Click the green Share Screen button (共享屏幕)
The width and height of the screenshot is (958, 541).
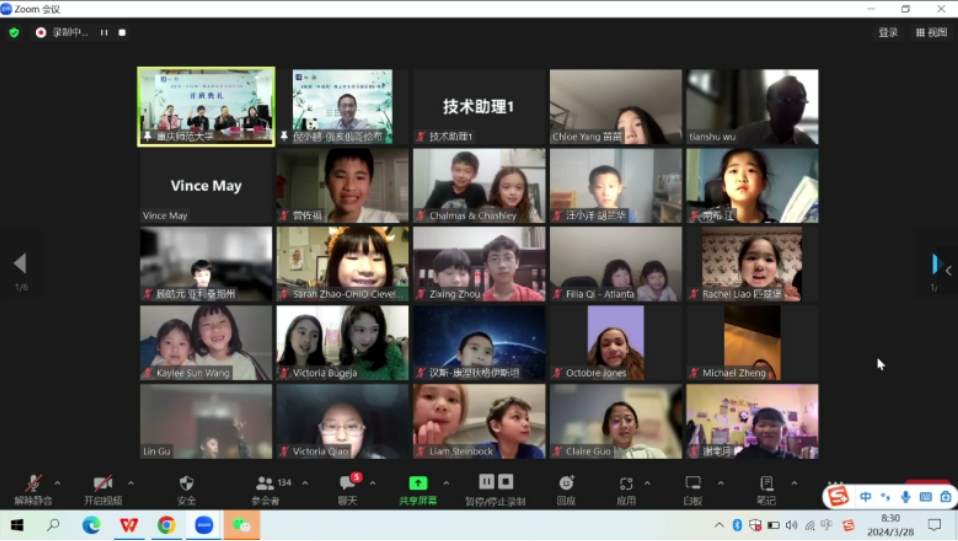pyautogui.click(x=418, y=484)
